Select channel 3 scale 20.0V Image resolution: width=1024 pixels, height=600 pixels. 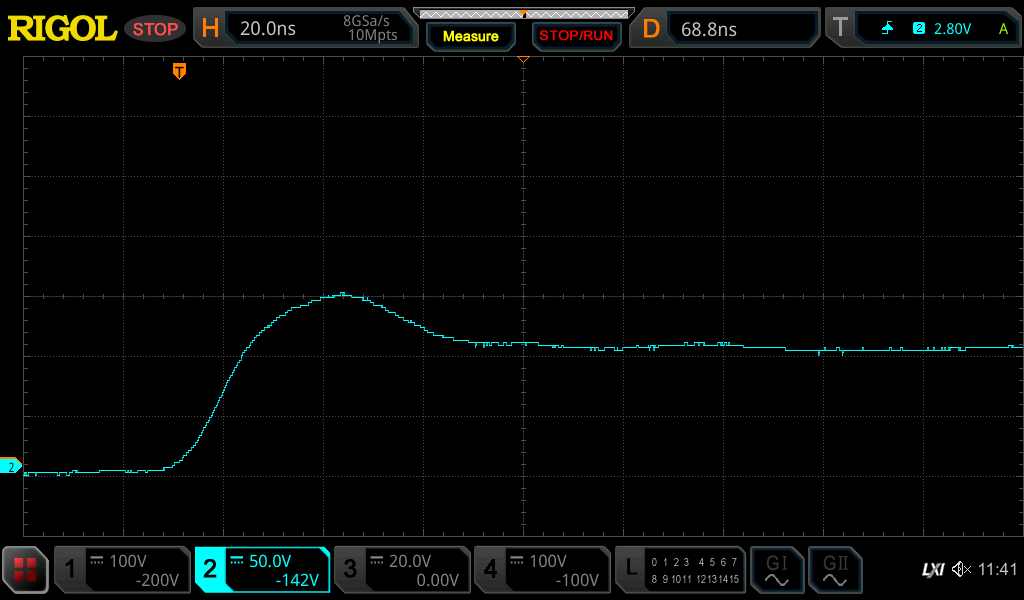pyautogui.click(x=410, y=561)
